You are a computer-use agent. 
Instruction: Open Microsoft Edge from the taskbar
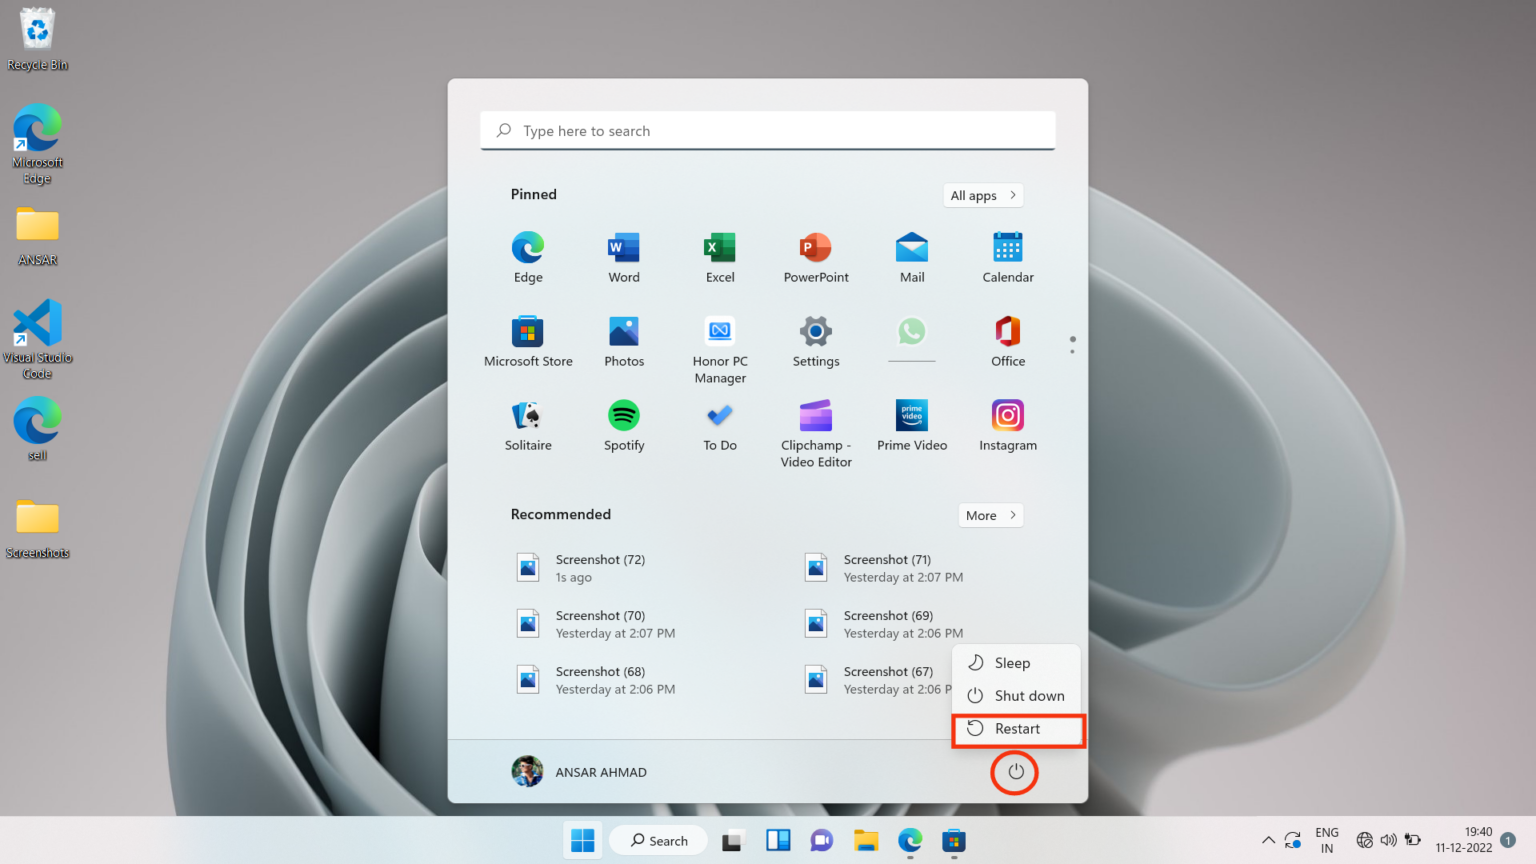coord(909,840)
